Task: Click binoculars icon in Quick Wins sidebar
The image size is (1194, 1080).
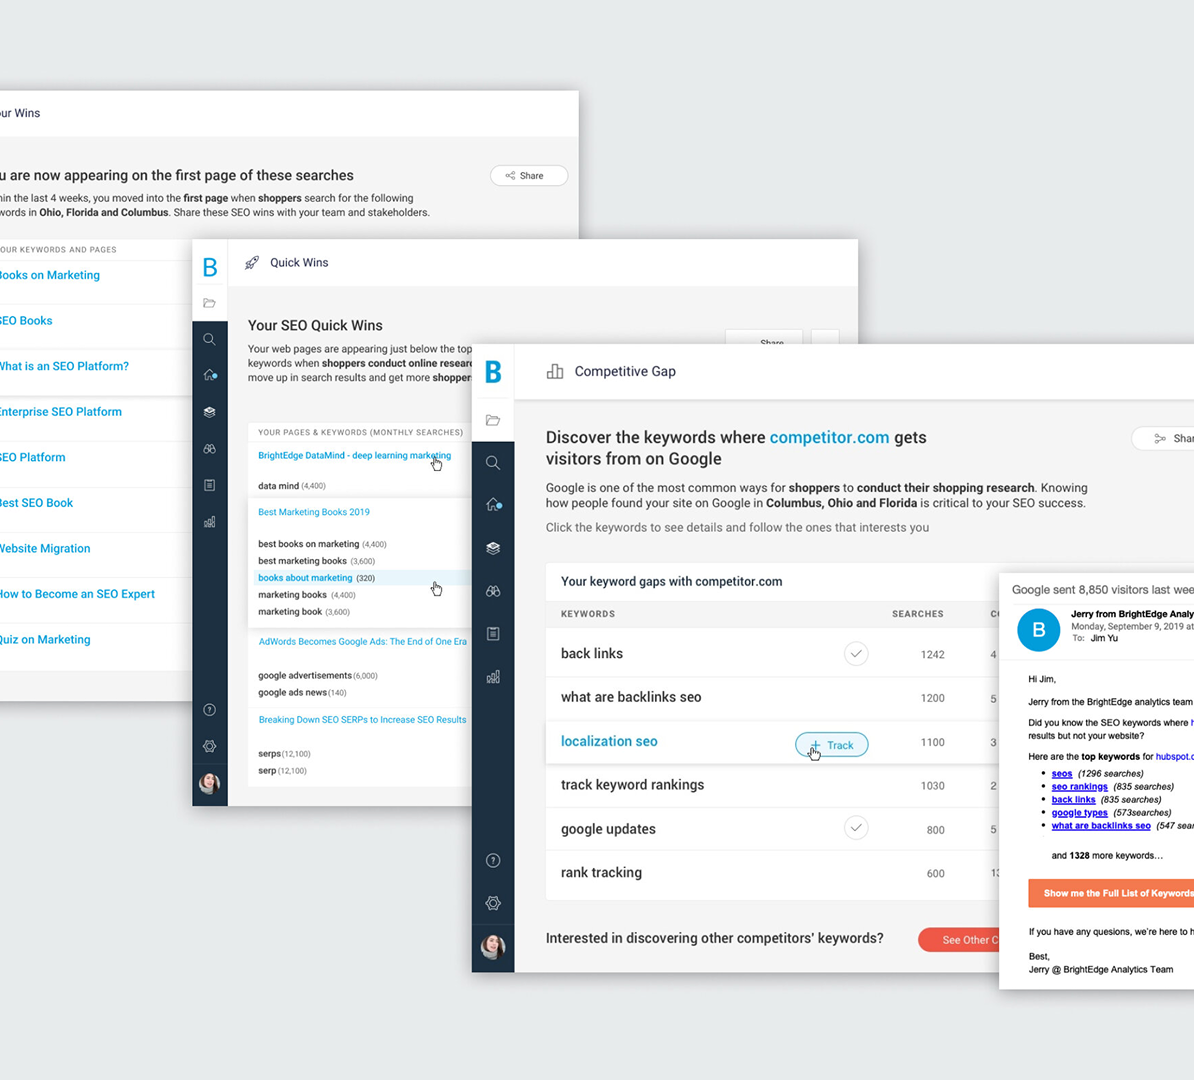Action: tap(209, 449)
